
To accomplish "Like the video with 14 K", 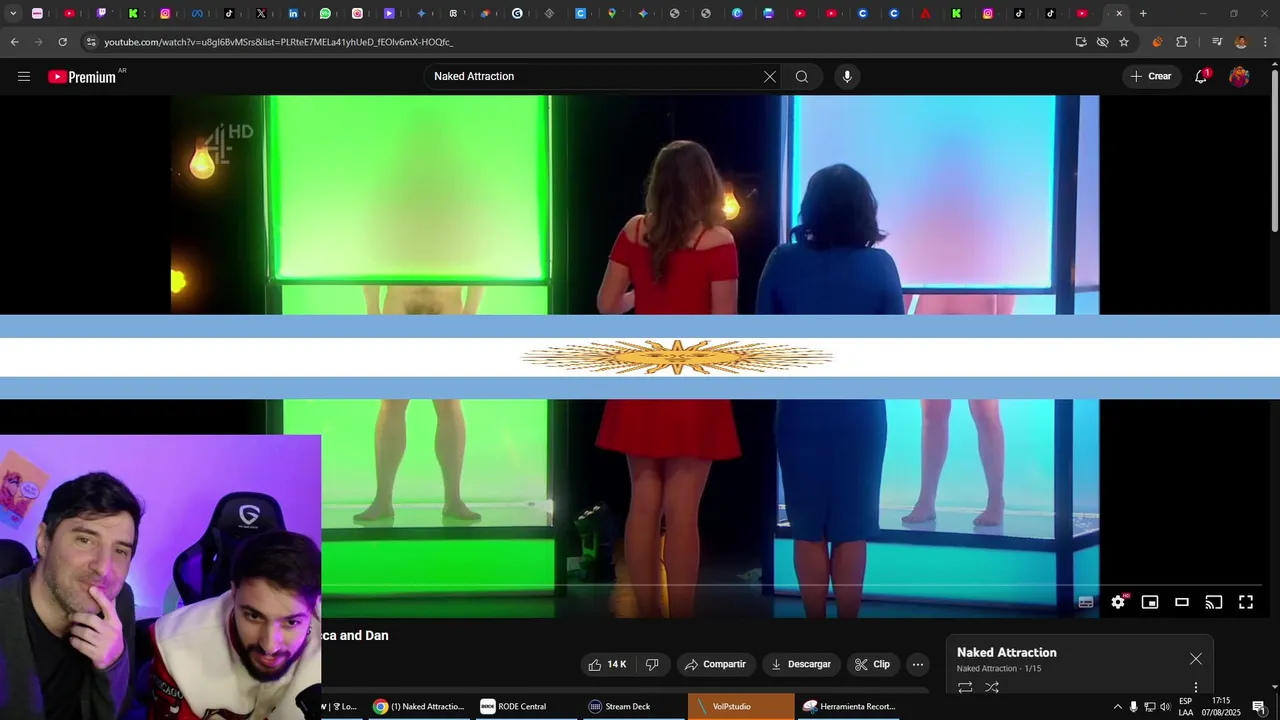I will click(x=608, y=664).
